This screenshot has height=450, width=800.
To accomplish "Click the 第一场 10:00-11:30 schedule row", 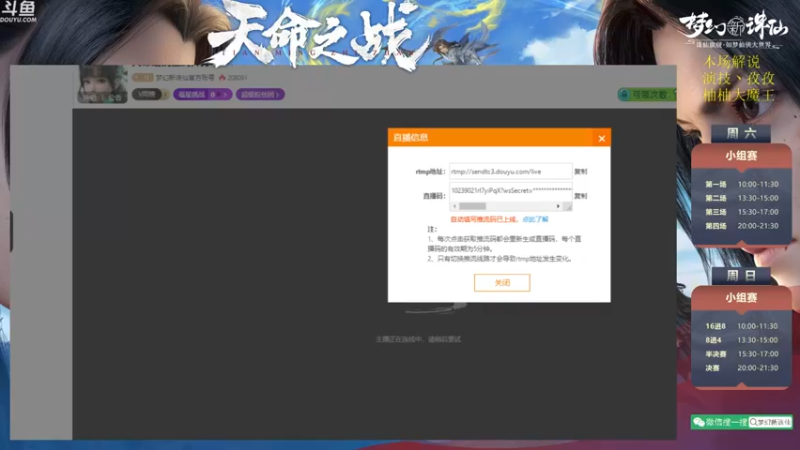I will click(x=741, y=184).
